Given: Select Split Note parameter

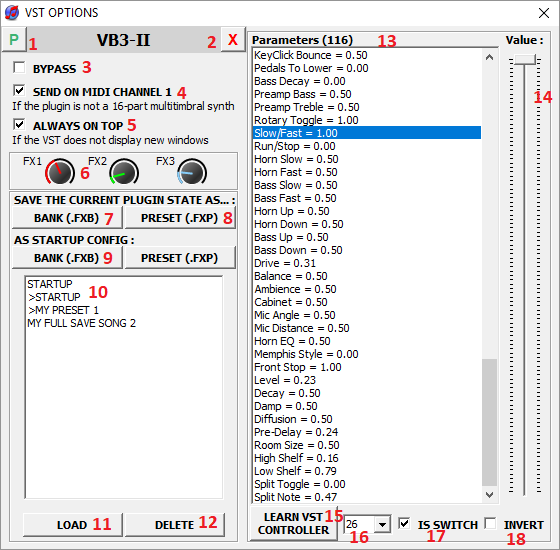Looking at the screenshot, I should (367, 497).
